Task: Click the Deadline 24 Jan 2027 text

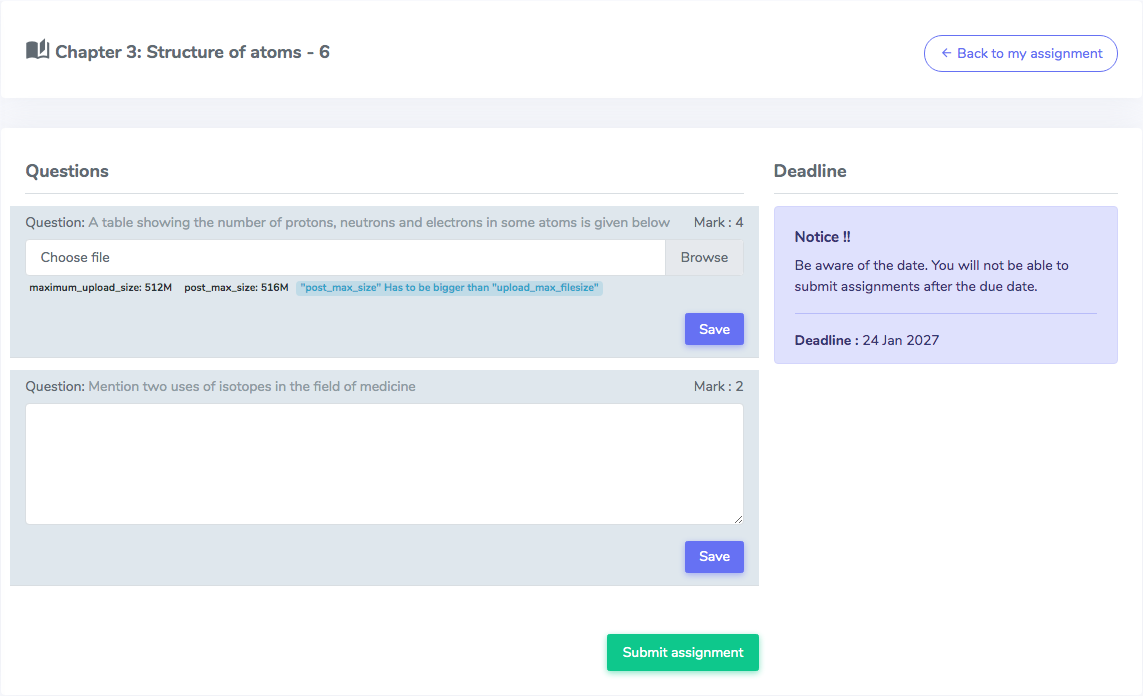Action: click(x=867, y=340)
